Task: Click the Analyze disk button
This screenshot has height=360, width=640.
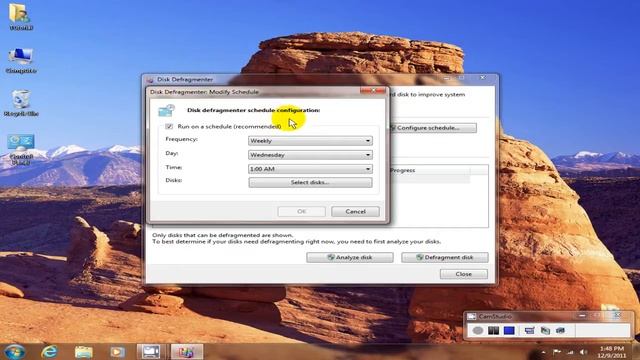Action: pos(350,258)
